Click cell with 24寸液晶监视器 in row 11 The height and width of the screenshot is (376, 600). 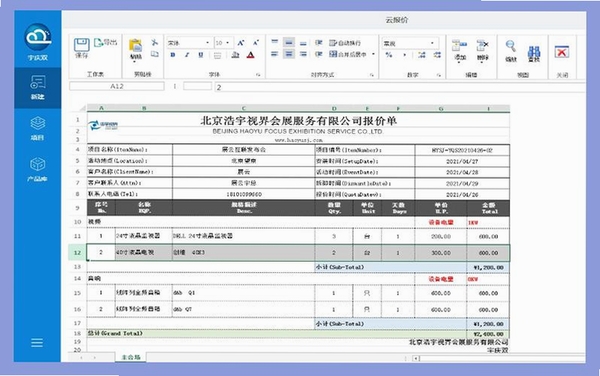tap(143, 236)
